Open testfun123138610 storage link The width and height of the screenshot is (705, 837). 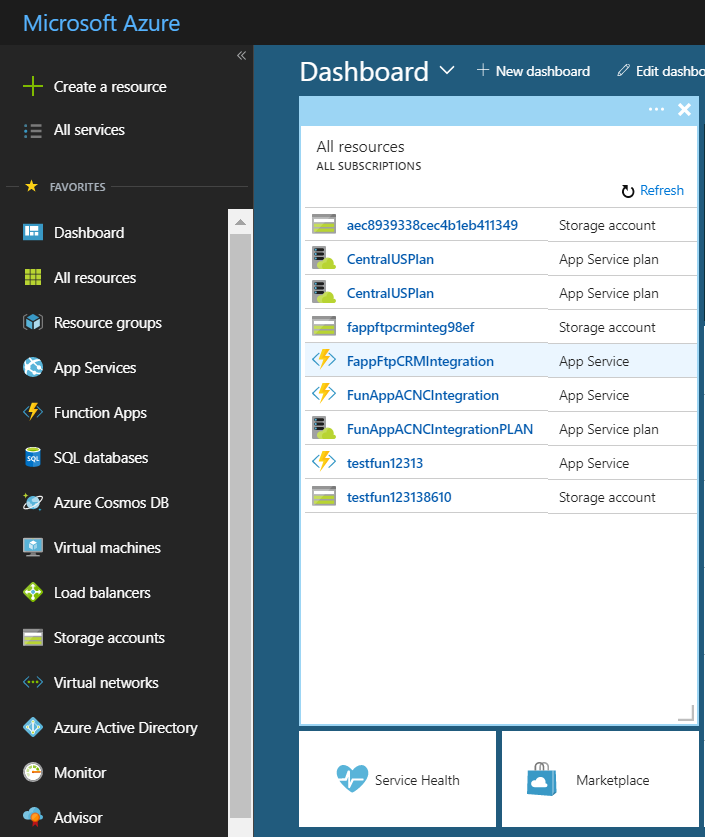pos(399,498)
